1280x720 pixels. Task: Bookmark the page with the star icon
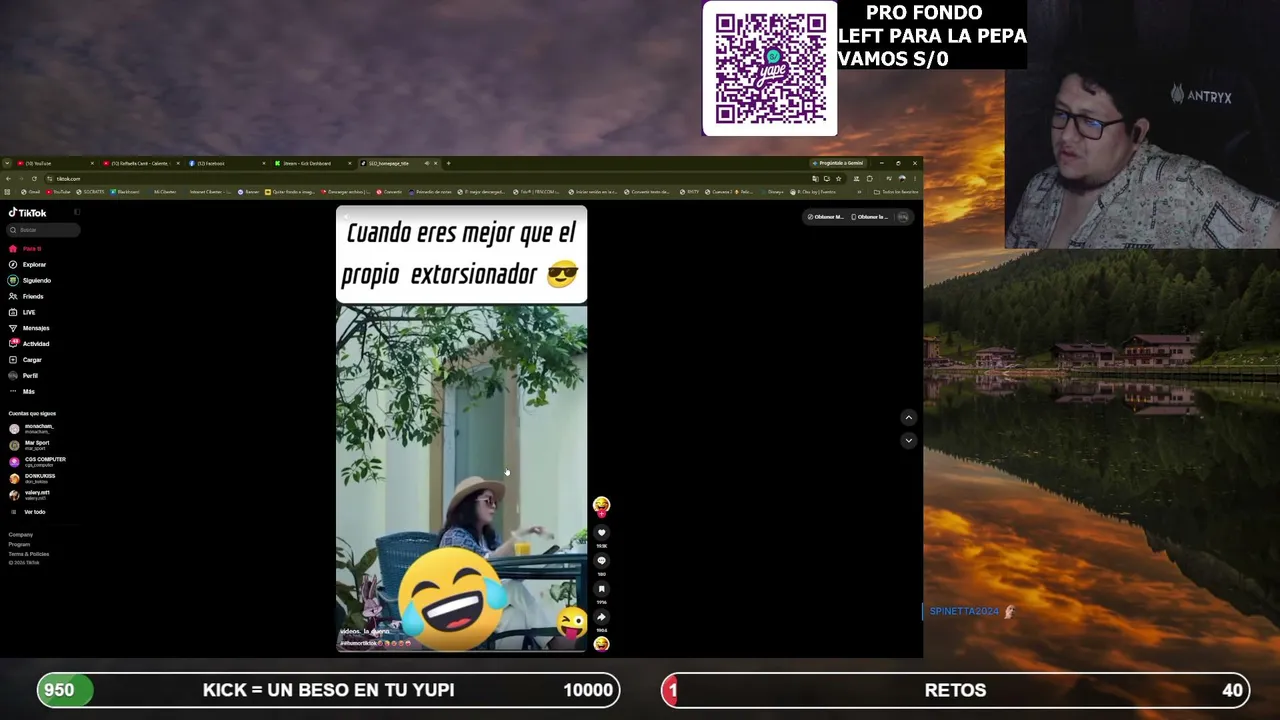tap(838, 179)
